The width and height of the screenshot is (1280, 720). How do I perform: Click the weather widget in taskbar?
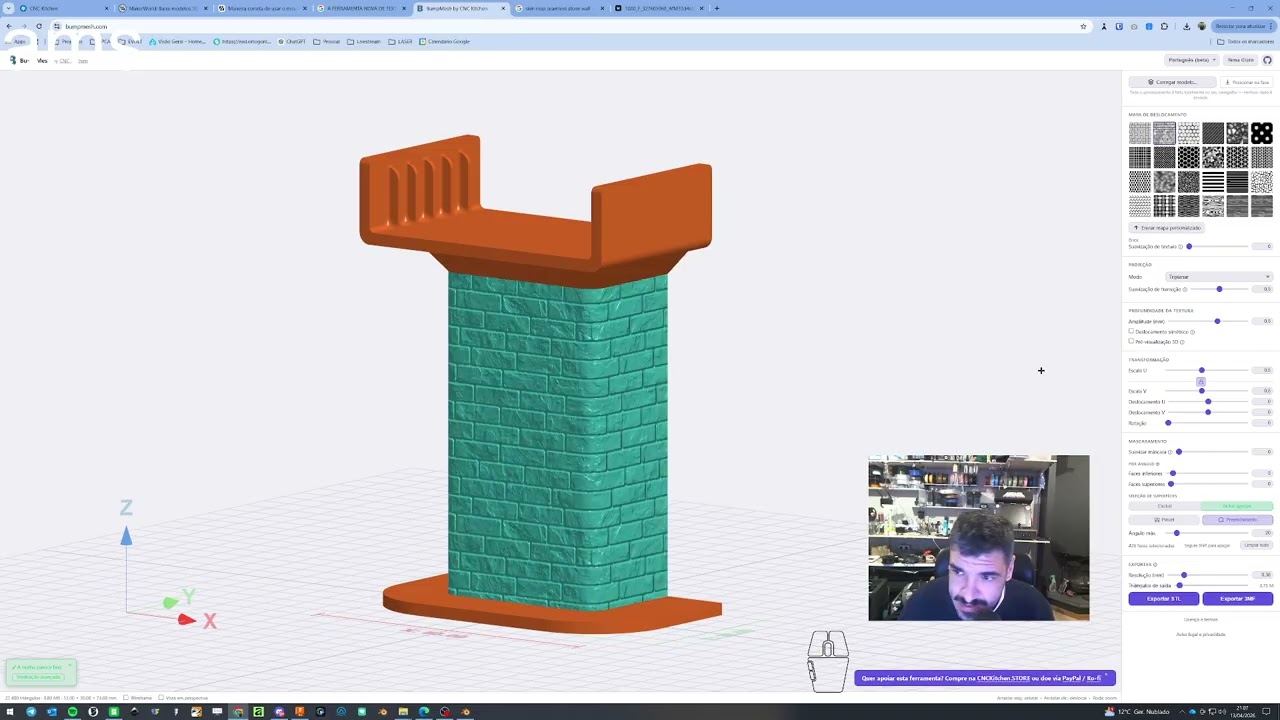[x=1138, y=712]
